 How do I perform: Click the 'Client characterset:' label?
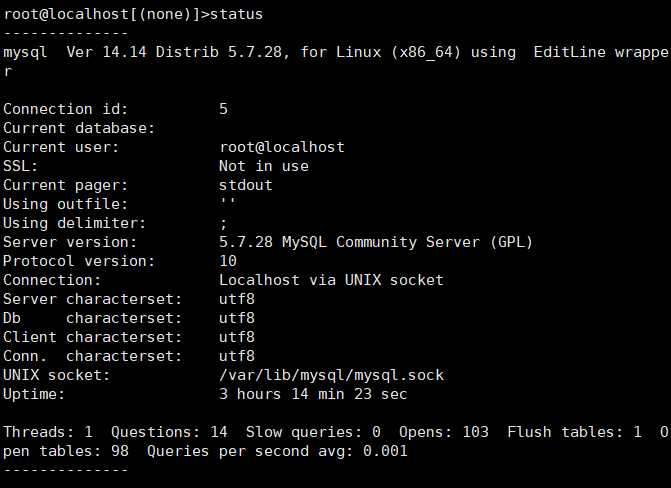[93, 337]
